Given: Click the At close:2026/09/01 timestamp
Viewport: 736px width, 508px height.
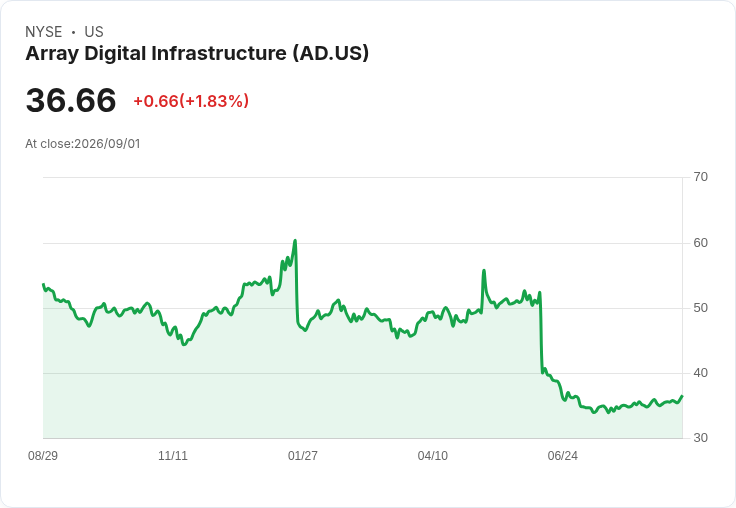Looking at the screenshot, I should 83,144.
